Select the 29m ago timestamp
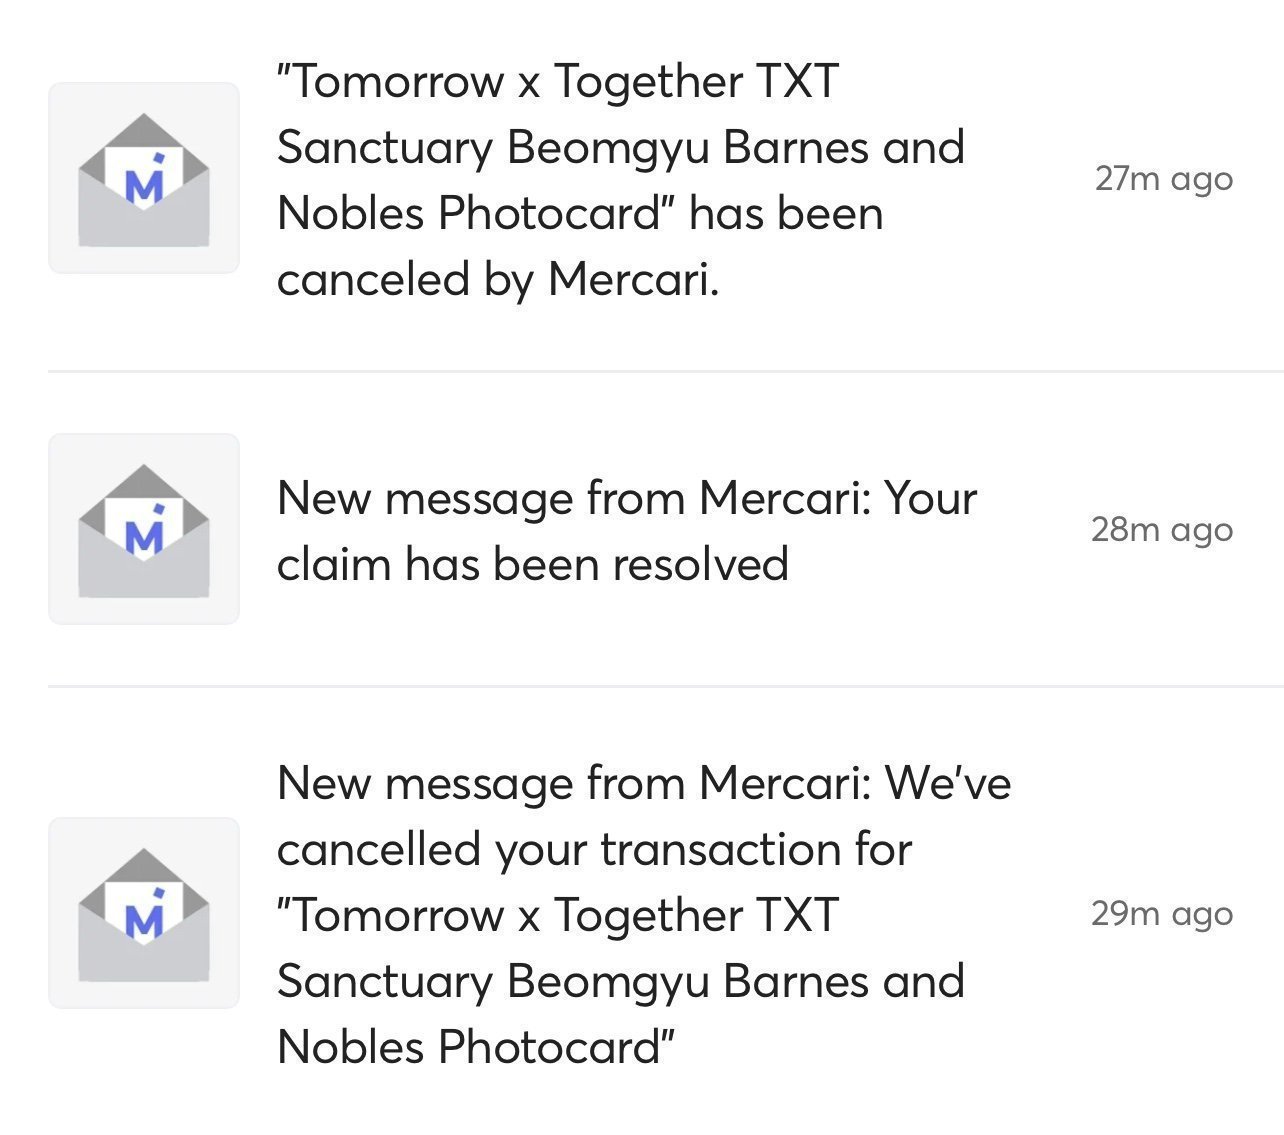 coord(1162,914)
